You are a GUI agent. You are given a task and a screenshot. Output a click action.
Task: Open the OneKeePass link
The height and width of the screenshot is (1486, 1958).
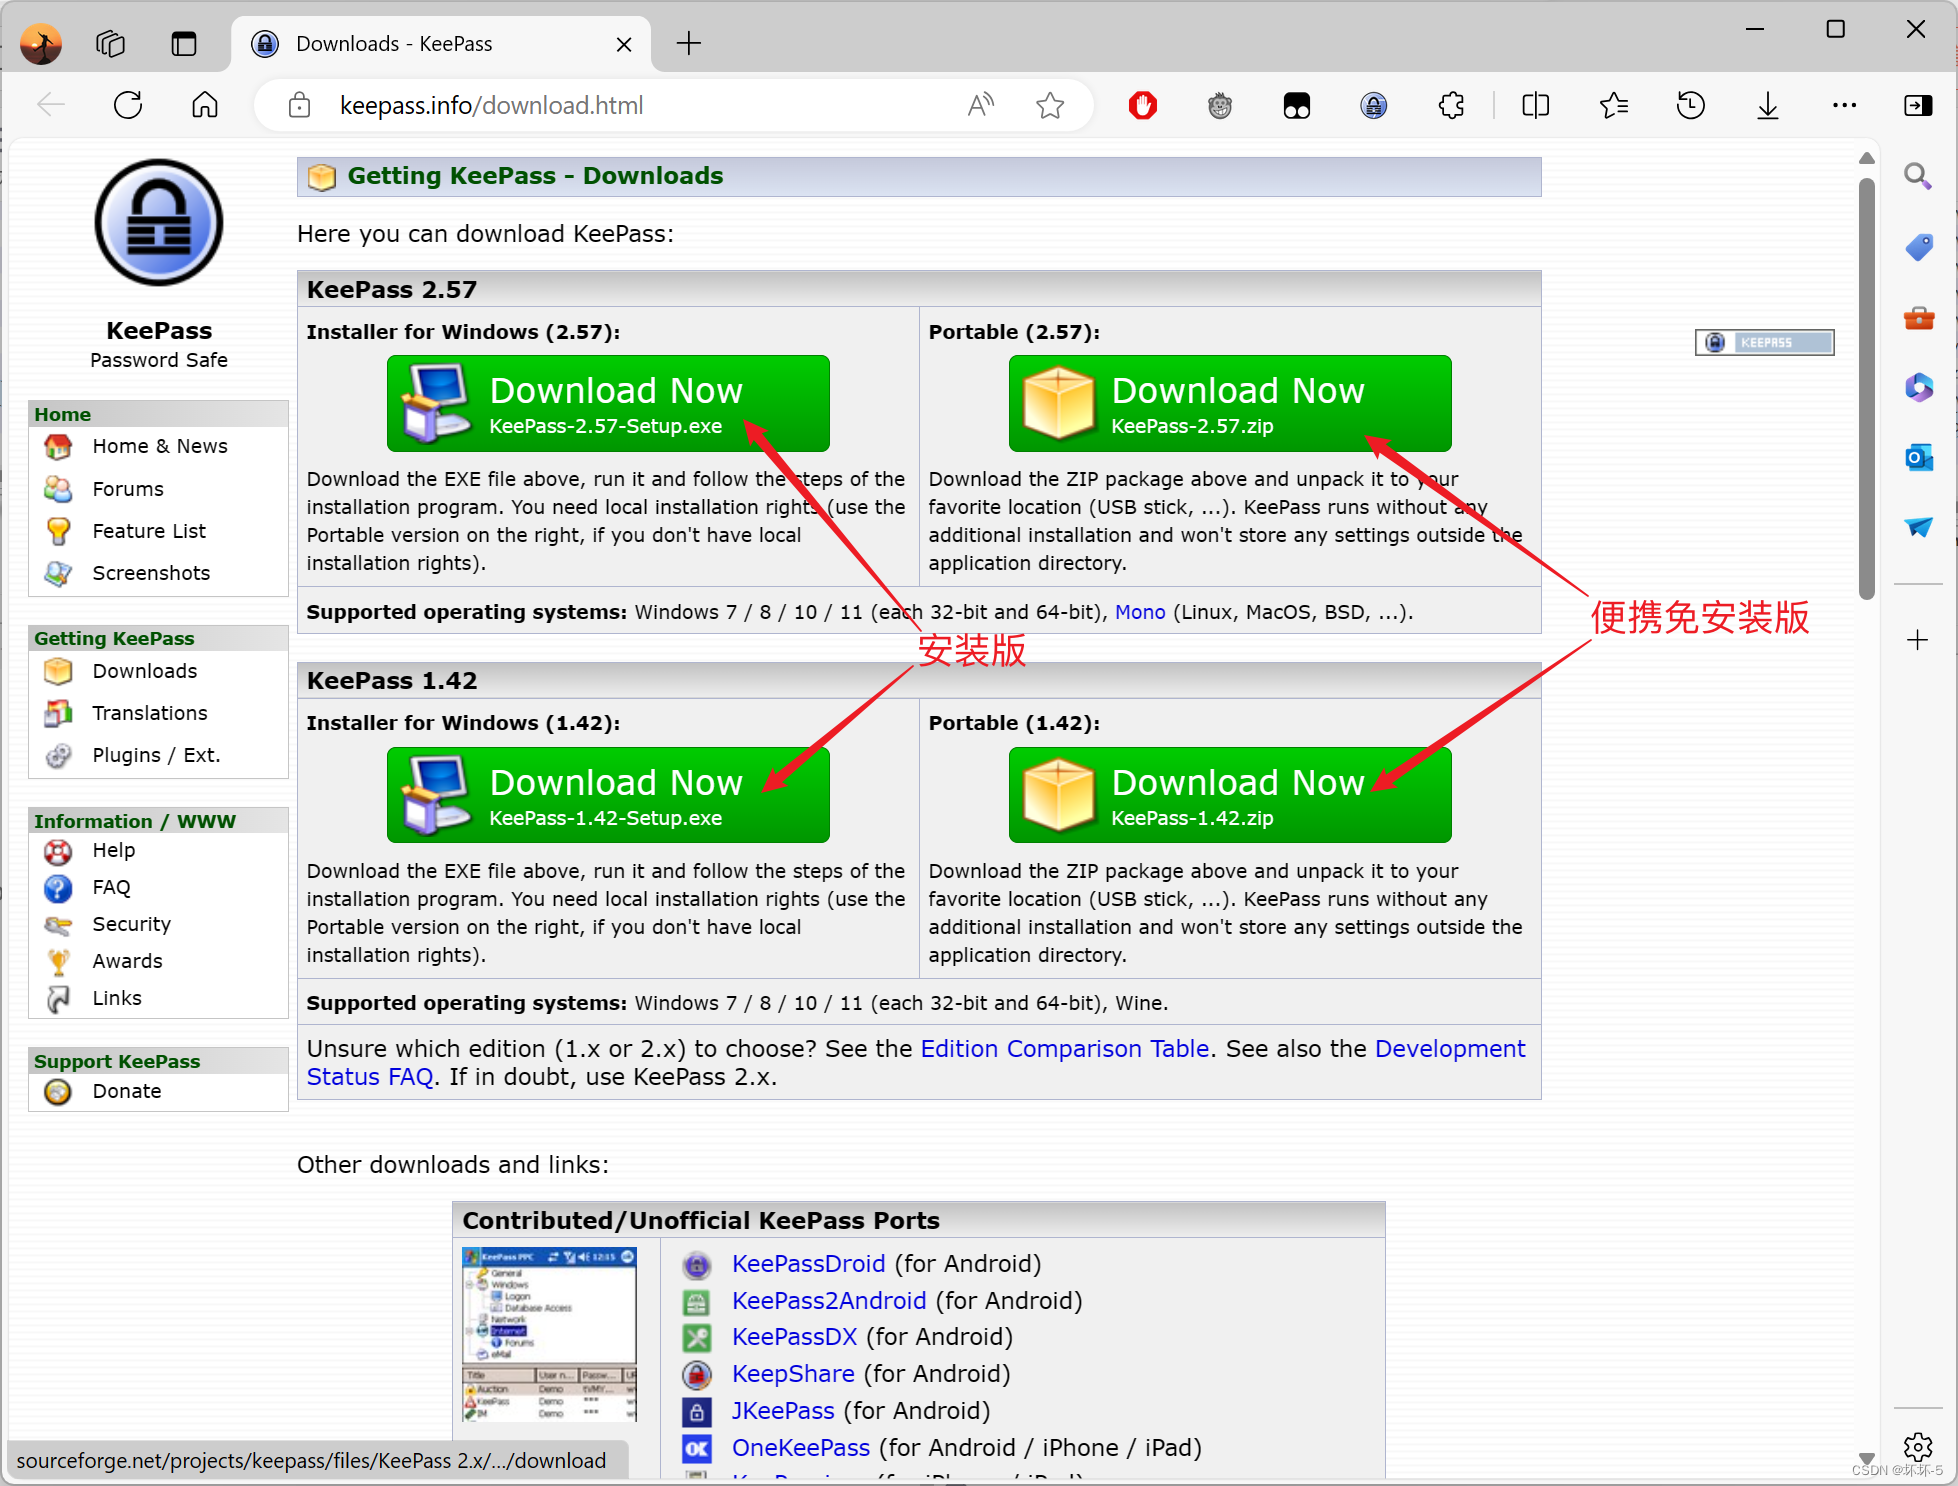pyautogui.click(x=801, y=1448)
